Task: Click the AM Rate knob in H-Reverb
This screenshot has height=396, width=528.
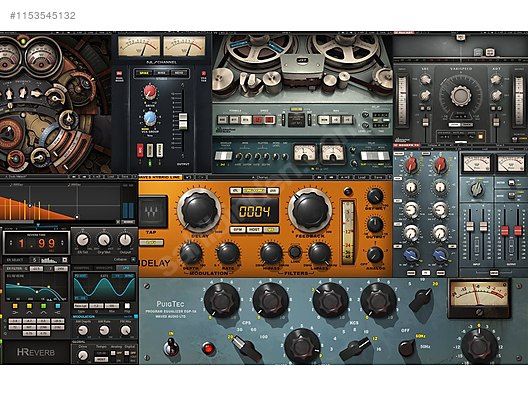Action: (x=104, y=330)
